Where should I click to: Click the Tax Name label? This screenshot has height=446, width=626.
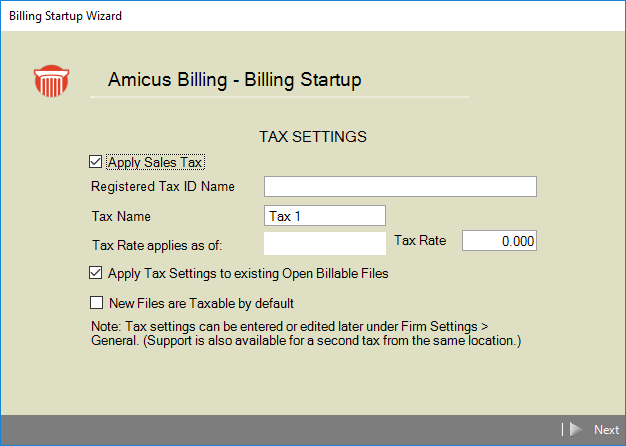121,216
